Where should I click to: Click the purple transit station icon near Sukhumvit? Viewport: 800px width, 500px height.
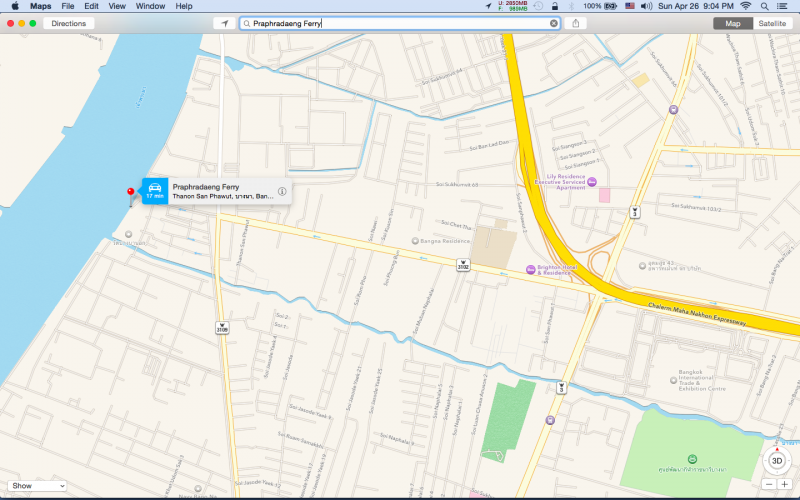tap(673, 109)
